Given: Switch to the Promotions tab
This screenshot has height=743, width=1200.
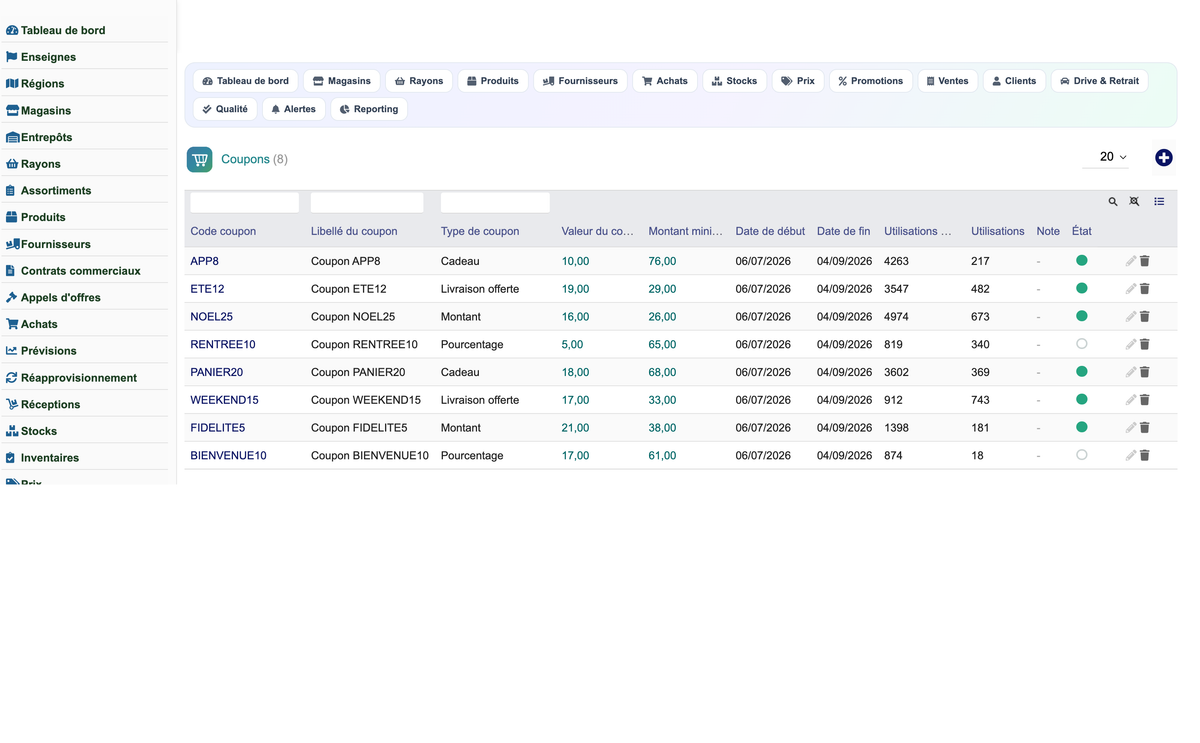Looking at the screenshot, I should pos(871,81).
